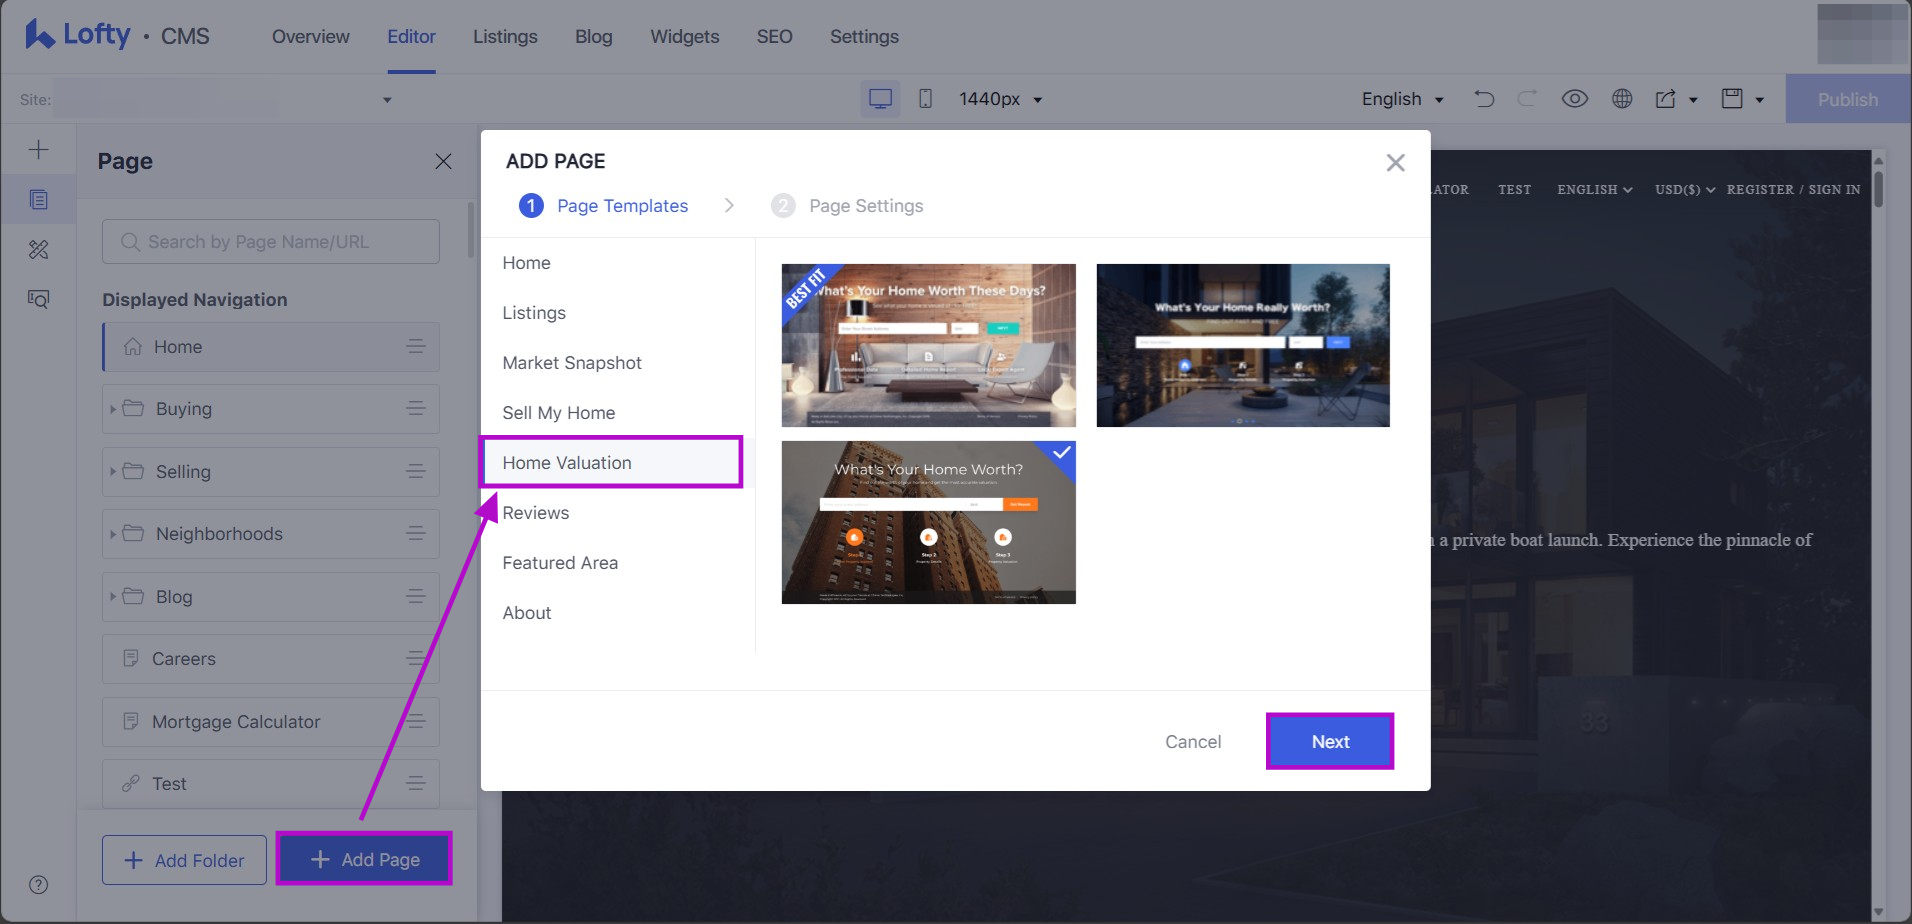This screenshot has height=924, width=1912.
Task: Choose the night house valuation template
Action: (1243, 345)
